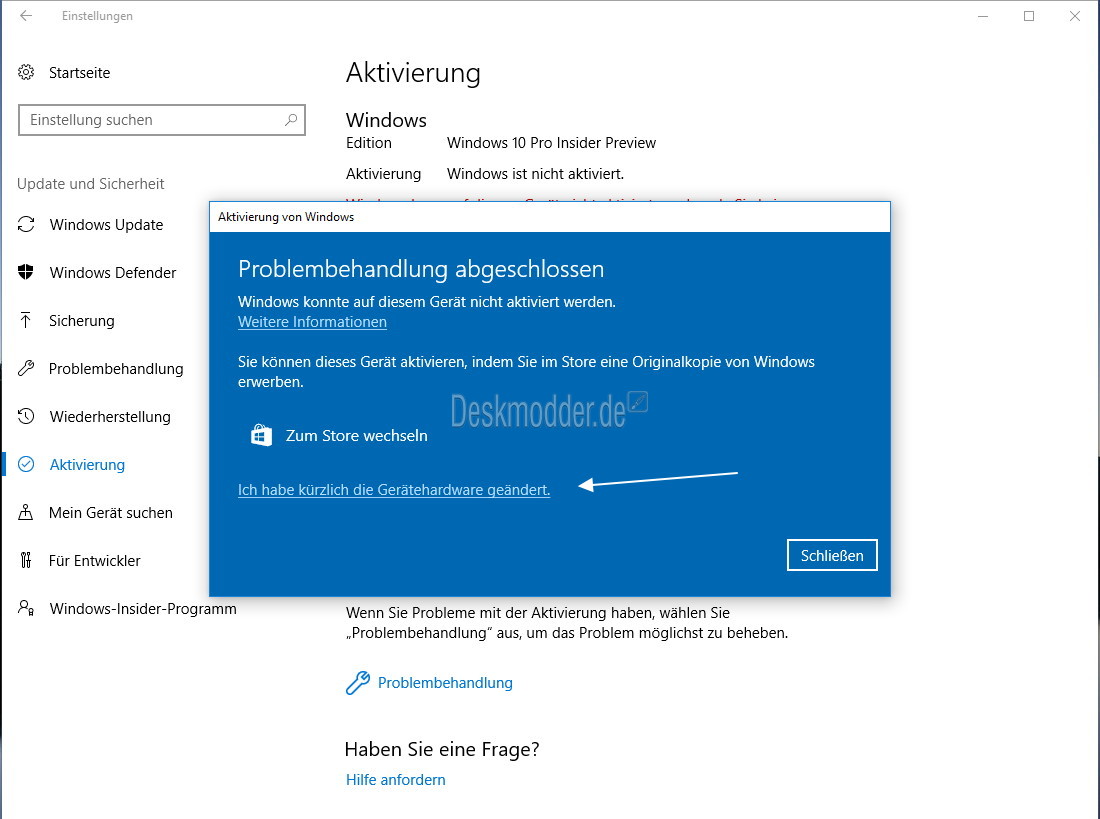The width and height of the screenshot is (1100, 819).
Task: Click the Store bag icon in dialog
Action: coord(261,436)
